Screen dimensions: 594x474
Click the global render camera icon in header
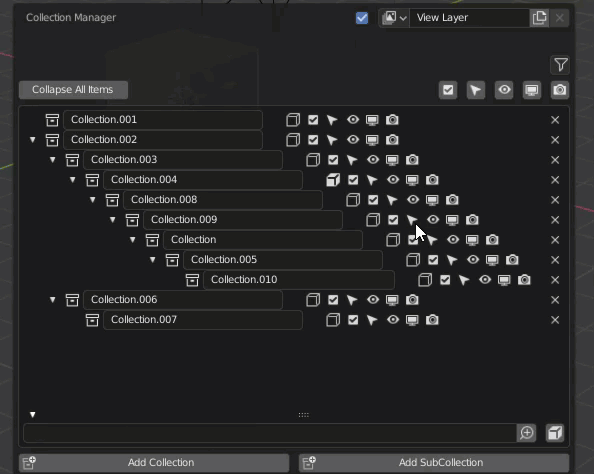tap(560, 90)
